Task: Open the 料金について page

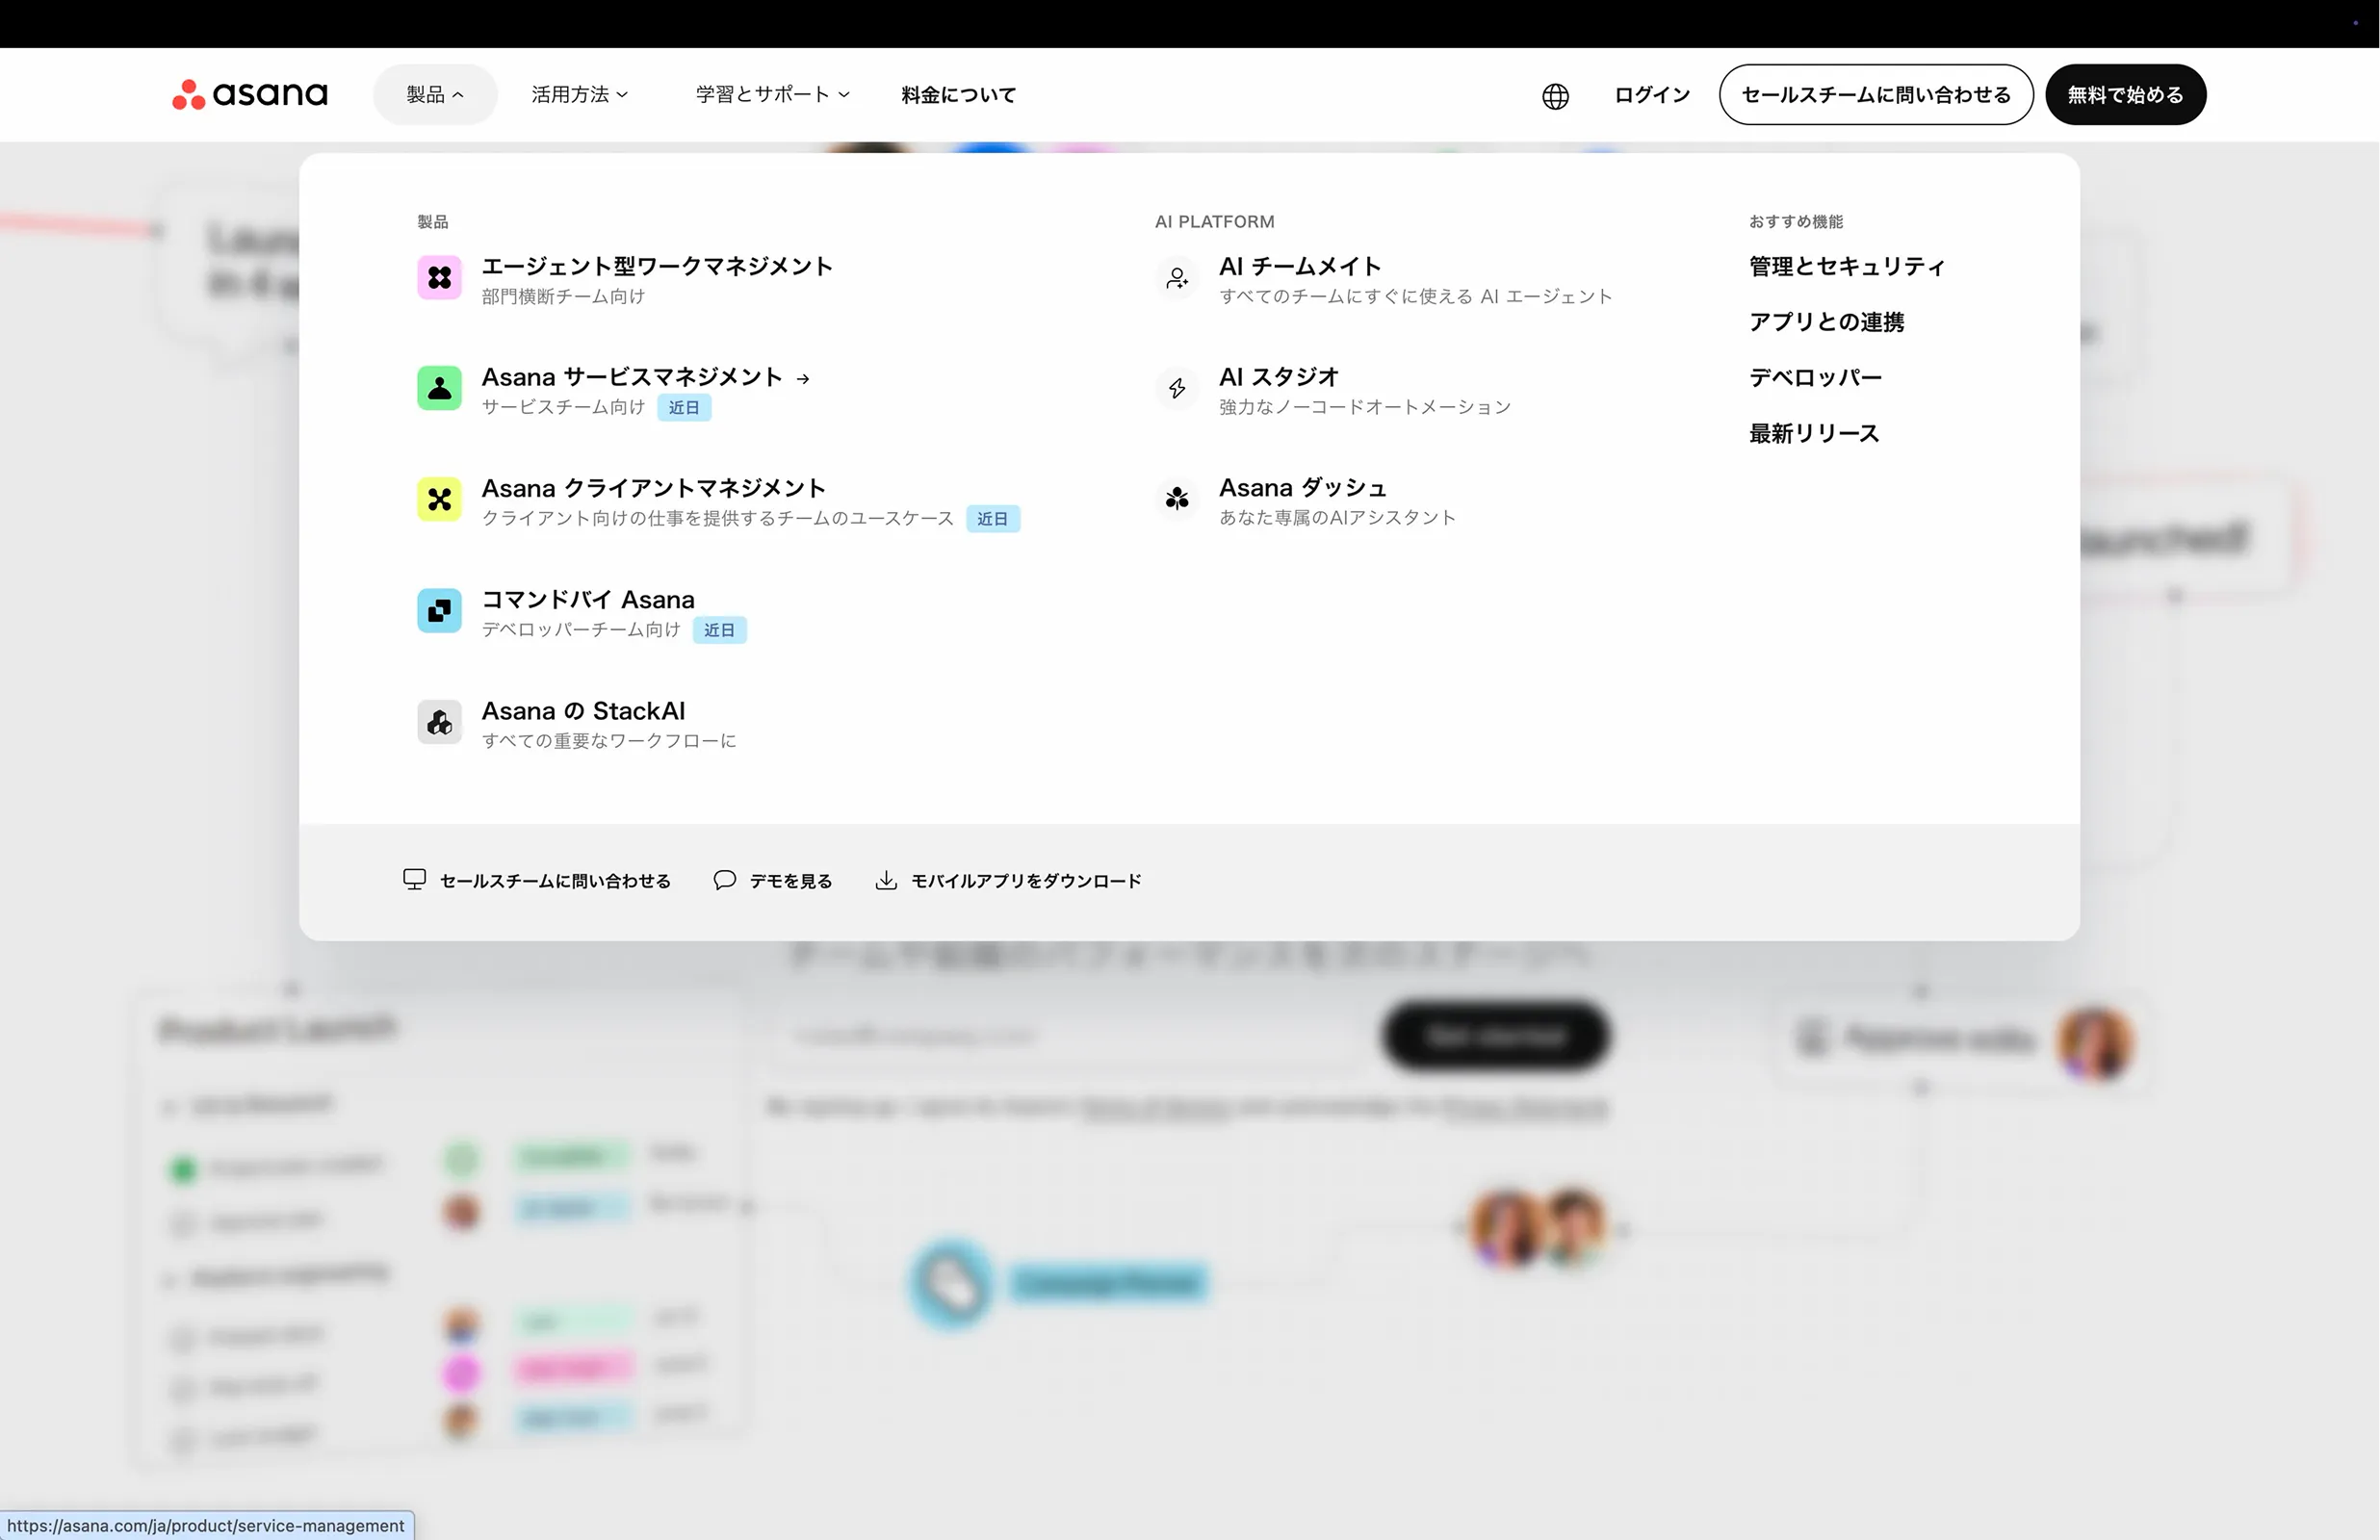Action: point(959,95)
